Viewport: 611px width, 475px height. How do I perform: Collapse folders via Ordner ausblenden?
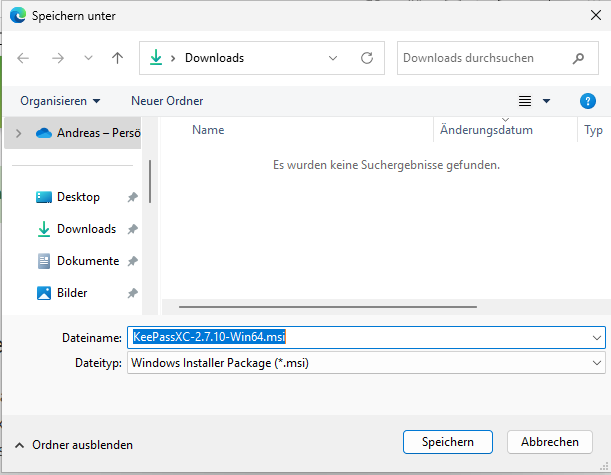[x=73, y=445]
